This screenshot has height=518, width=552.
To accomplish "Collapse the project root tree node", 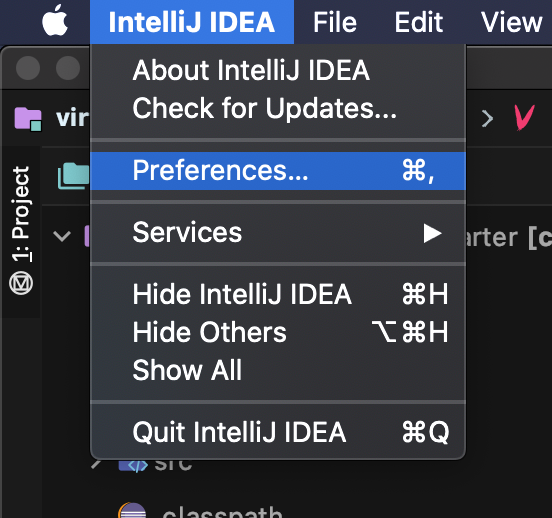I will 62,236.
